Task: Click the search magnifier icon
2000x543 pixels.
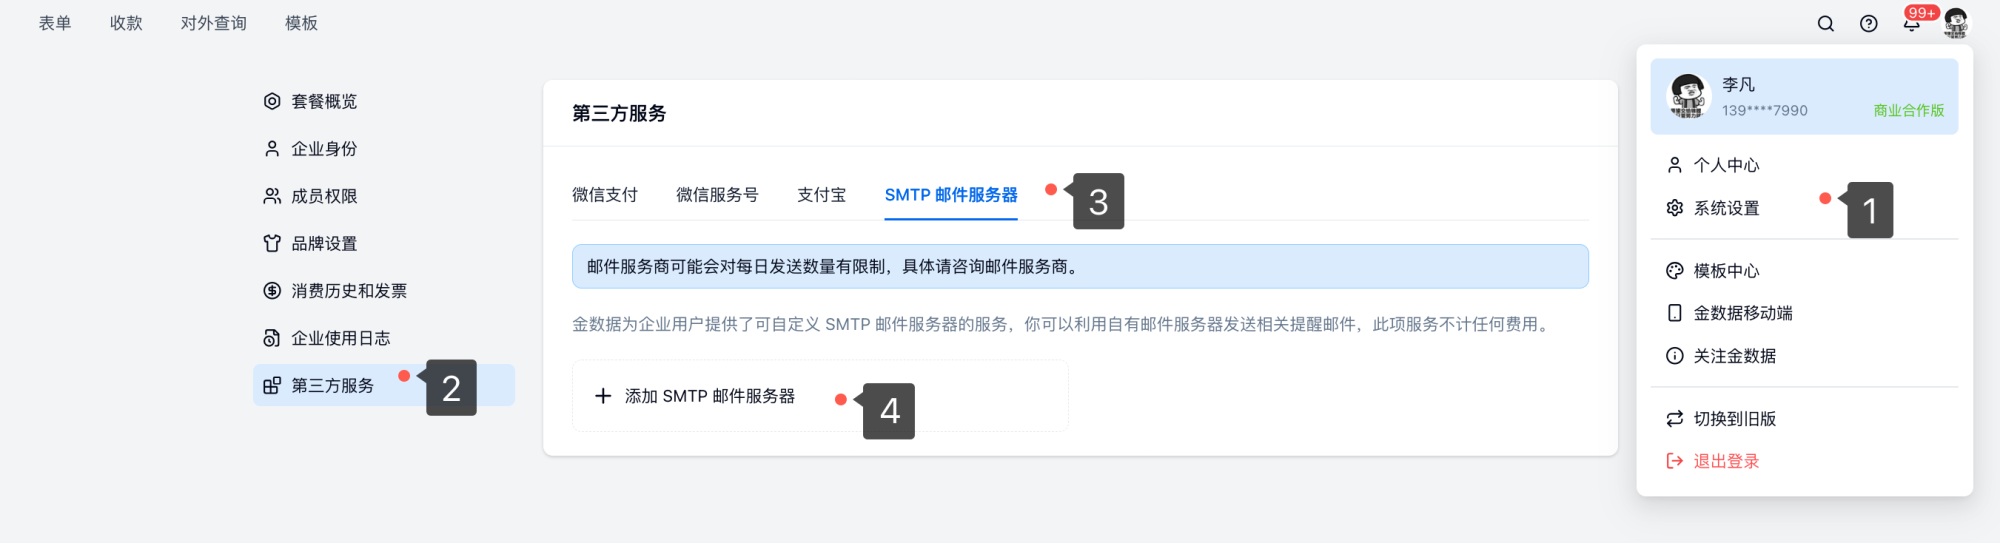Action: 1825,24
